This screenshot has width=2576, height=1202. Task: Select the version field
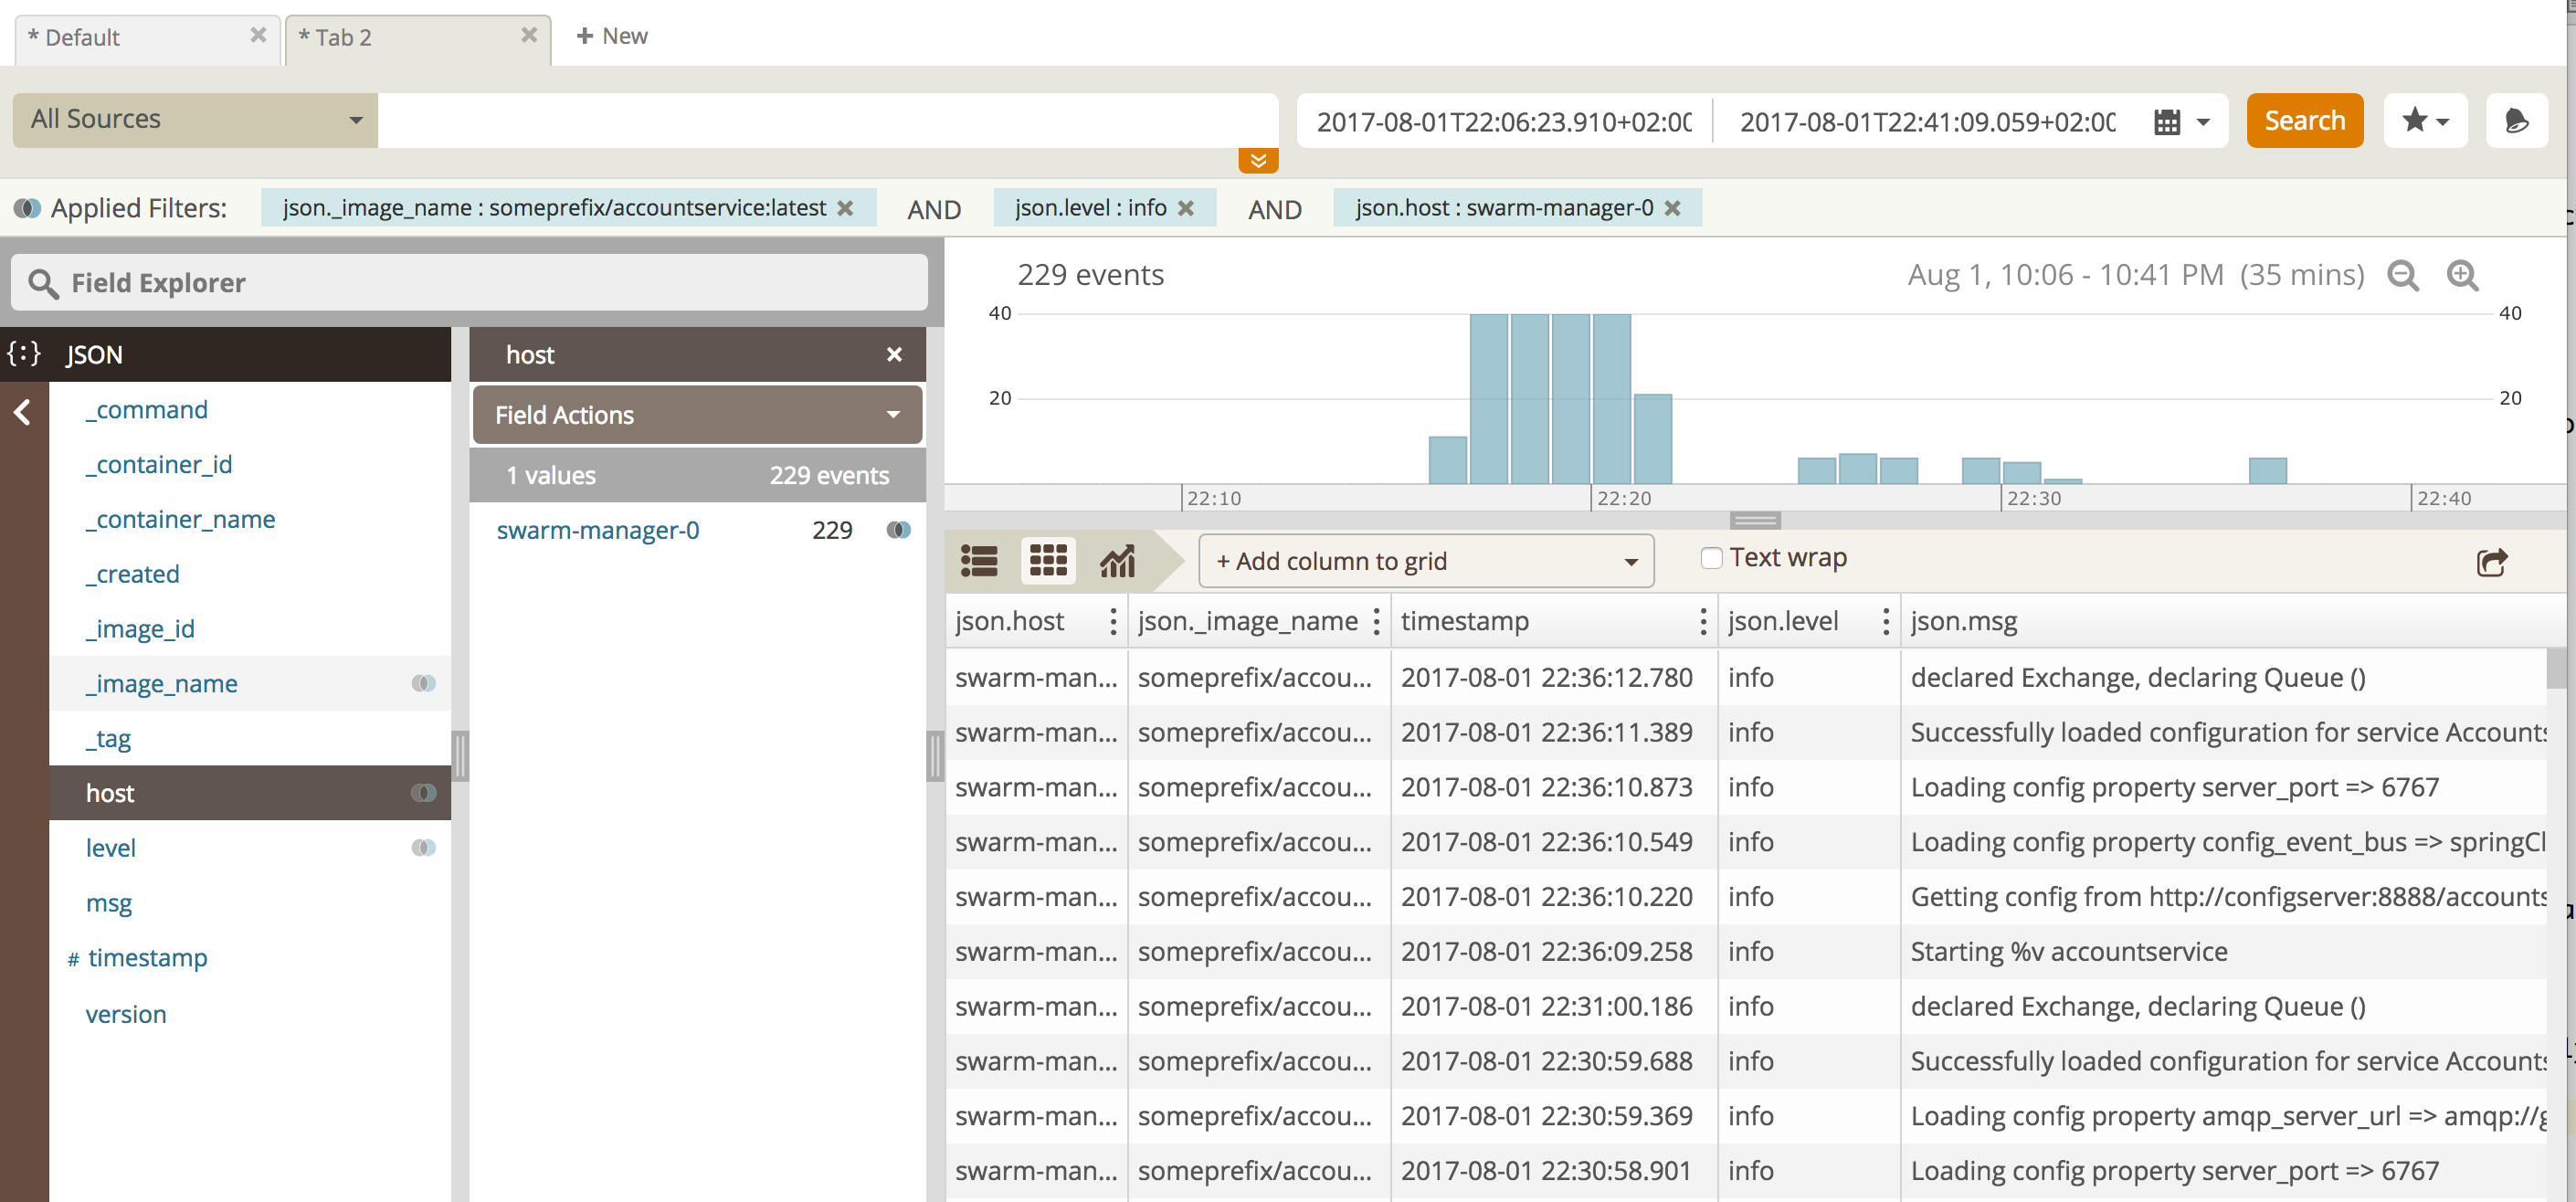point(126,1014)
